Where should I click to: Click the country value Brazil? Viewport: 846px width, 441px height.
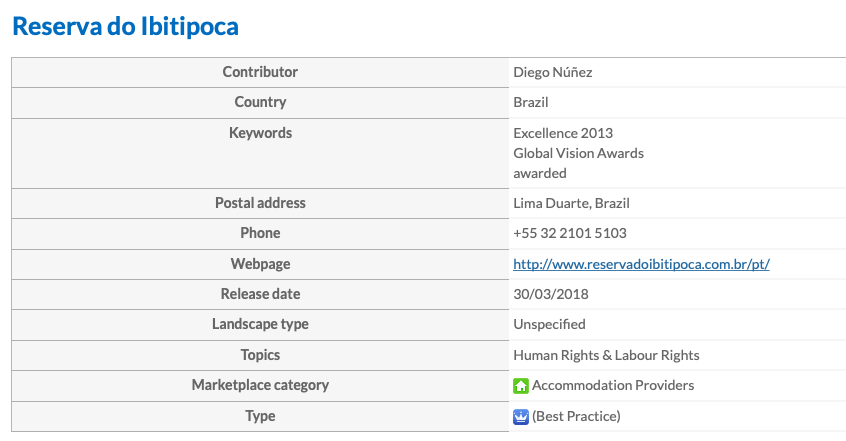click(530, 103)
